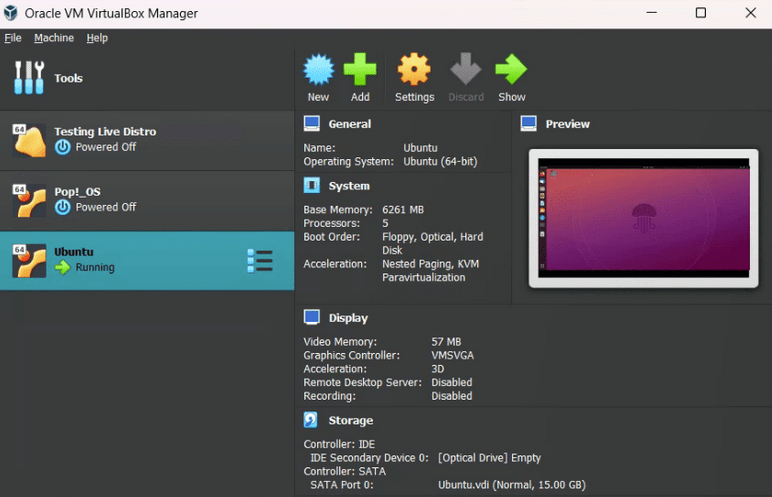Click Nested Paging, KVM Paravirtualization value
772x497 pixels.
[x=430, y=271]
